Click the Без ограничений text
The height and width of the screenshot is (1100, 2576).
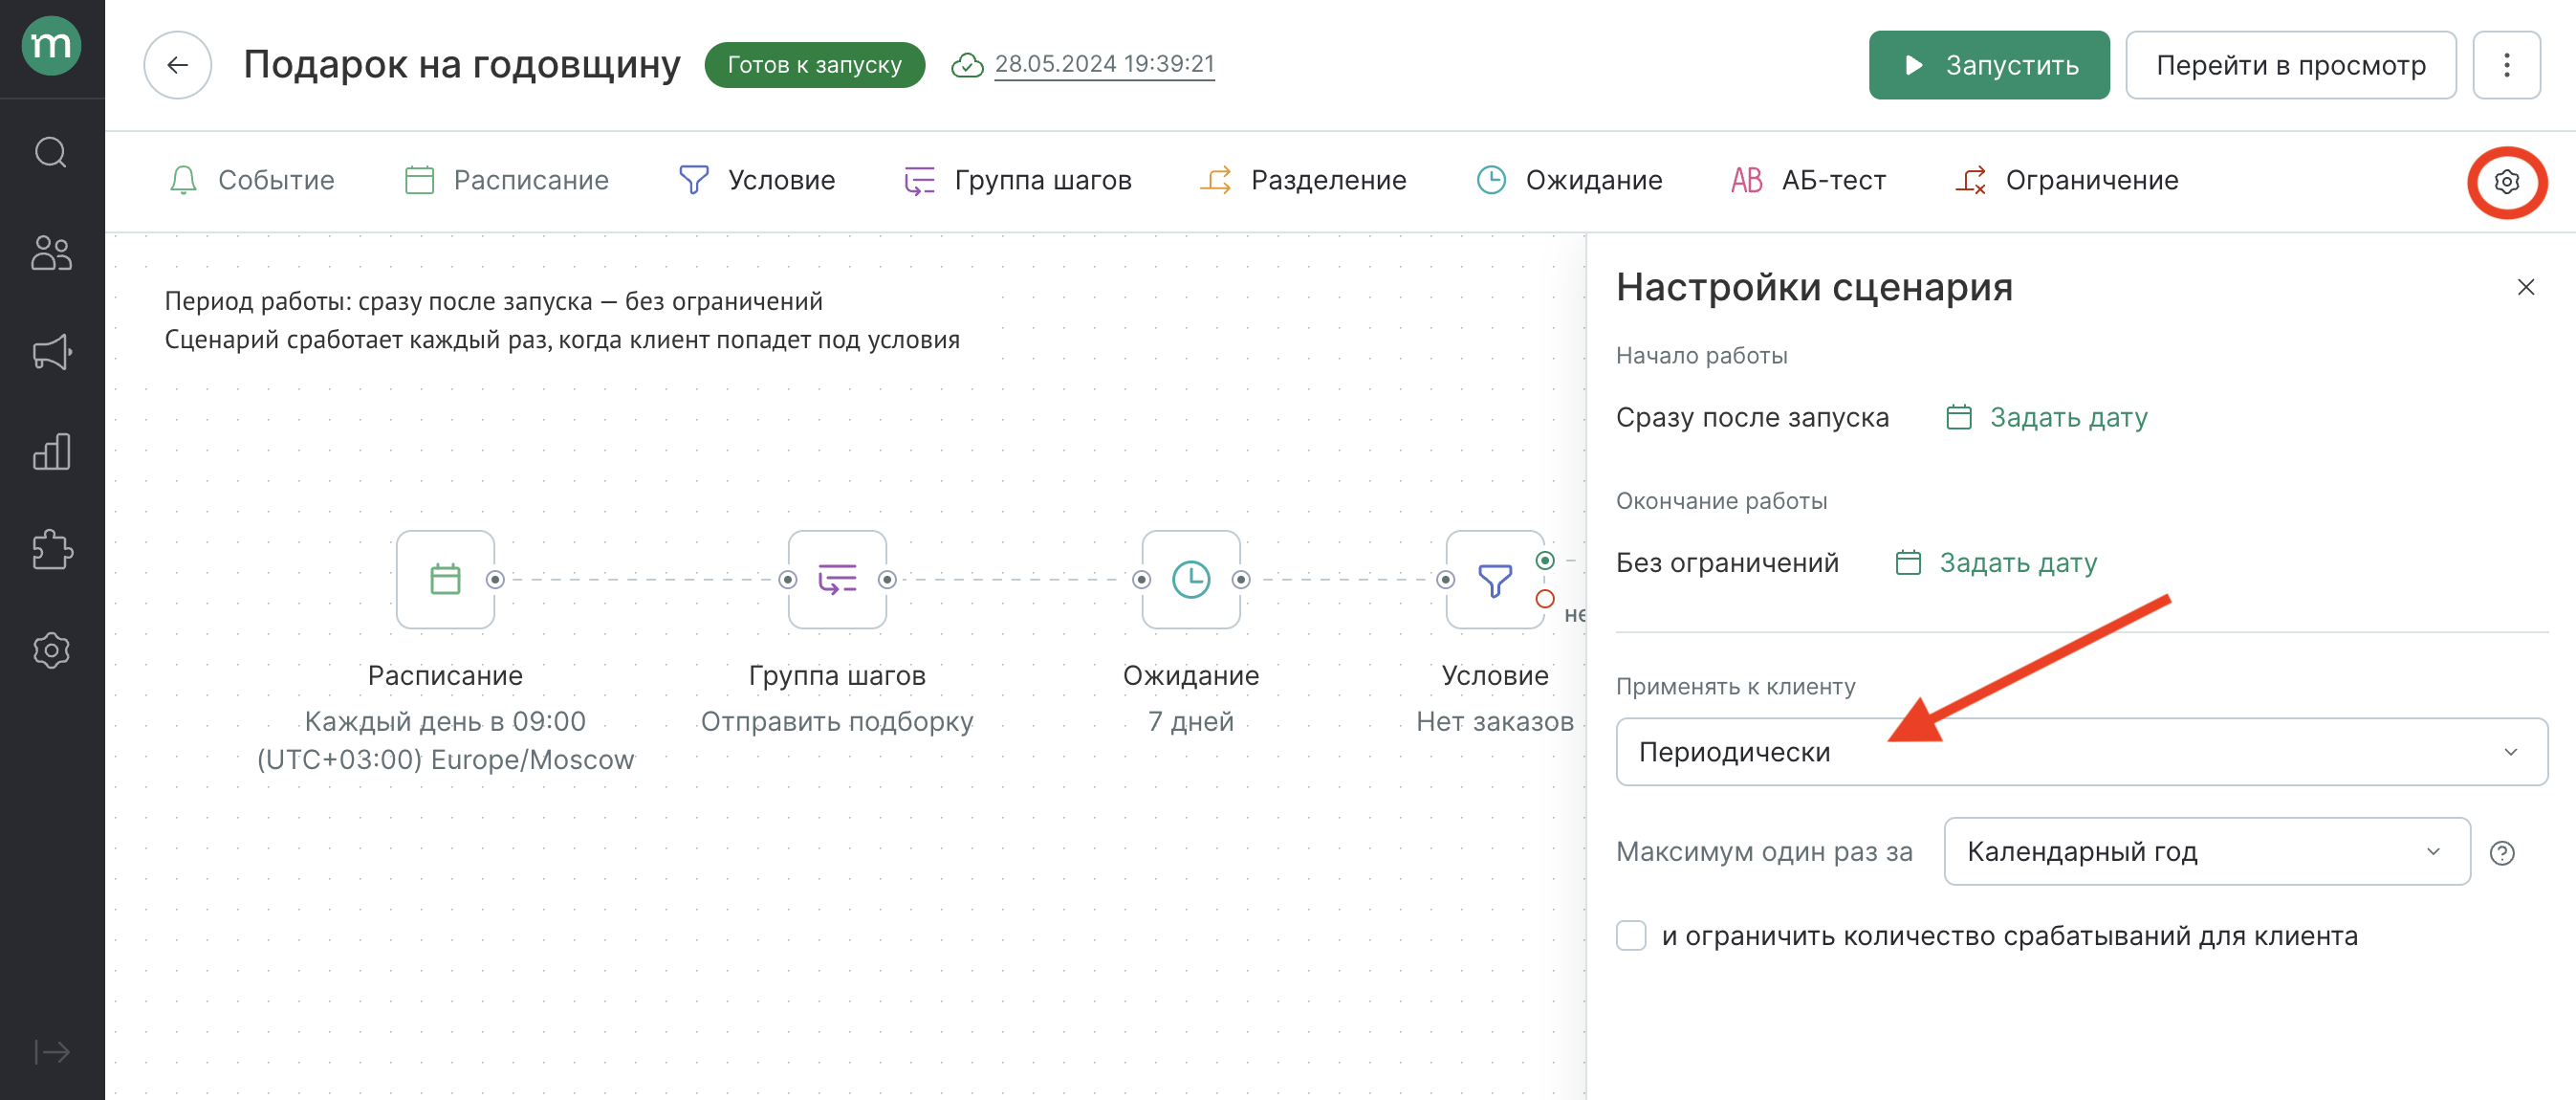(1727, 564)
